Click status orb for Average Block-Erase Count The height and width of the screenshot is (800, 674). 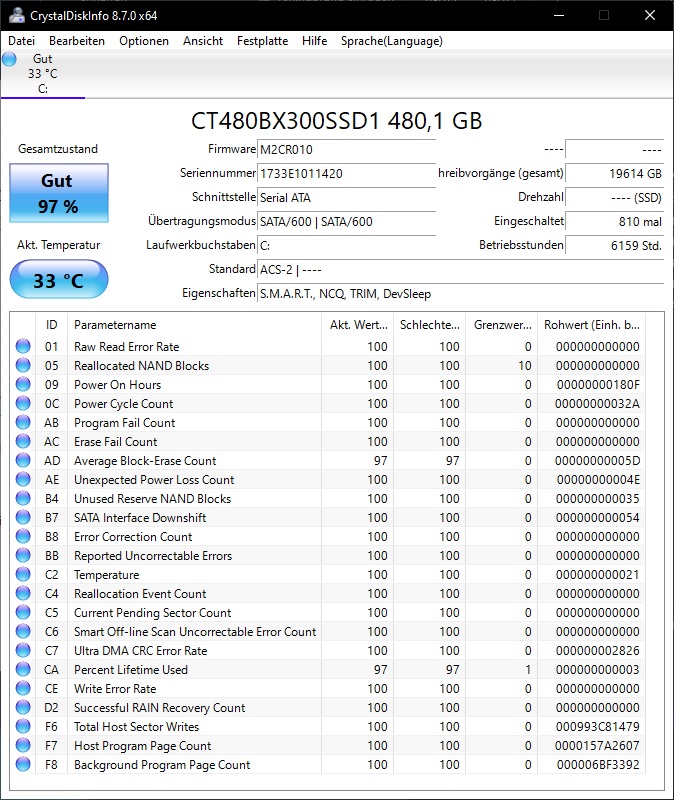[x=23, y=460]
